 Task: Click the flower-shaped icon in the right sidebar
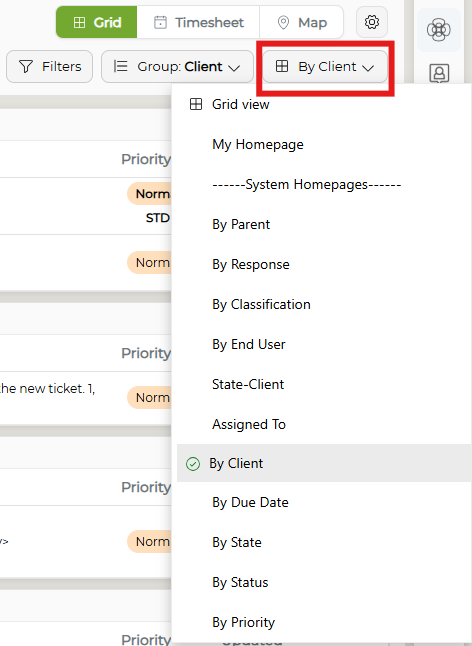pyautogui.click(x=438, y=30)
